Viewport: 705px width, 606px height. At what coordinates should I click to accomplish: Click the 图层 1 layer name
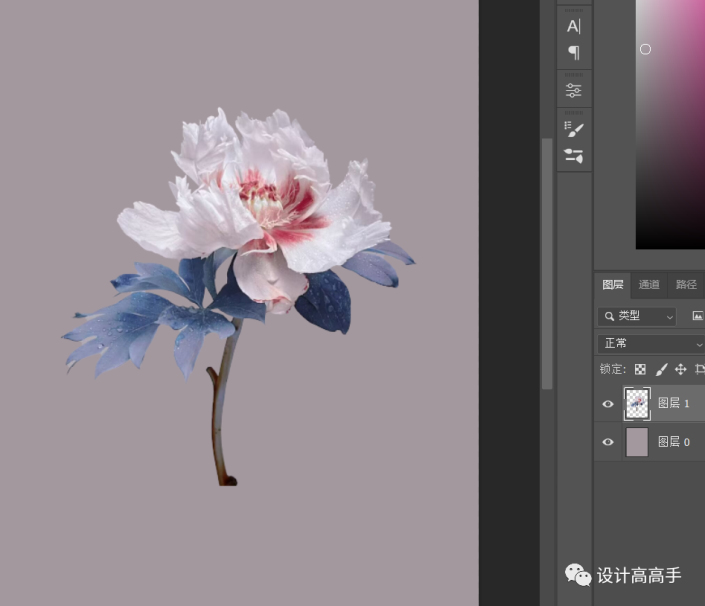coord(674,403)
